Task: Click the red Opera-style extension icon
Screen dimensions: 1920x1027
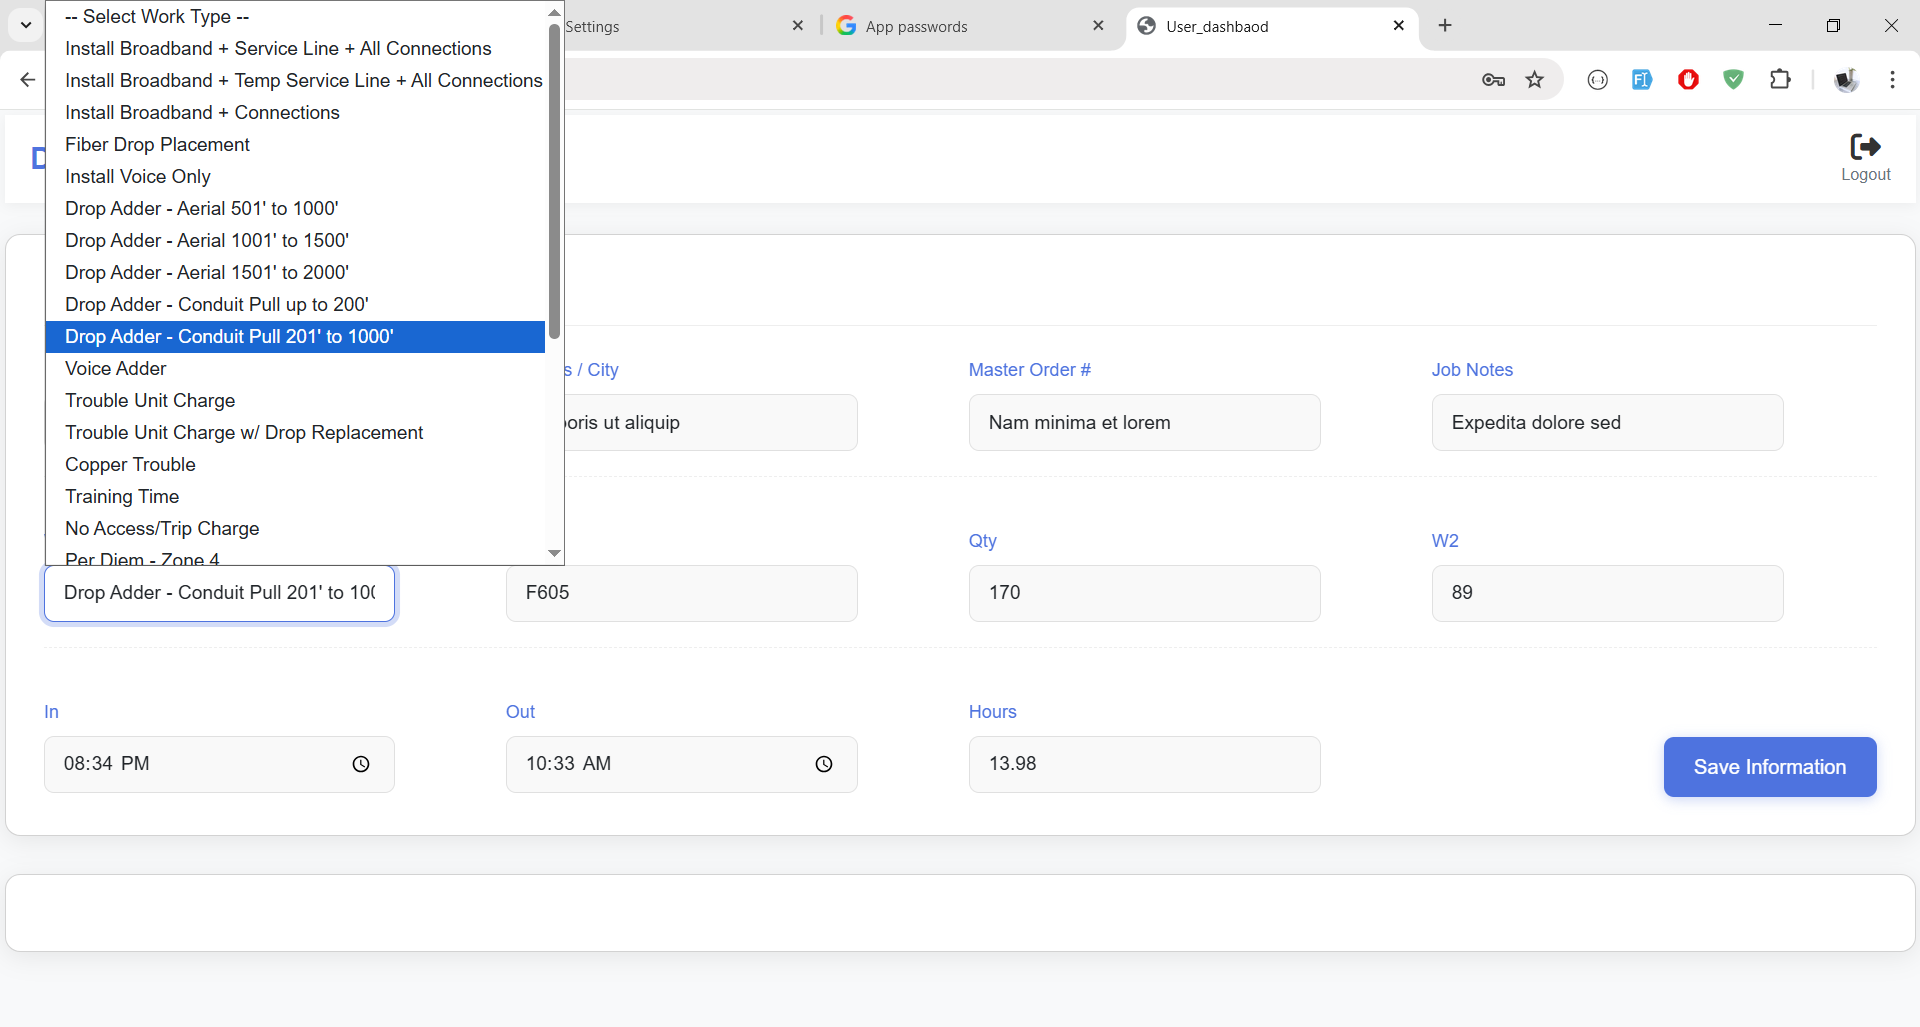Action: [1688, 80]
